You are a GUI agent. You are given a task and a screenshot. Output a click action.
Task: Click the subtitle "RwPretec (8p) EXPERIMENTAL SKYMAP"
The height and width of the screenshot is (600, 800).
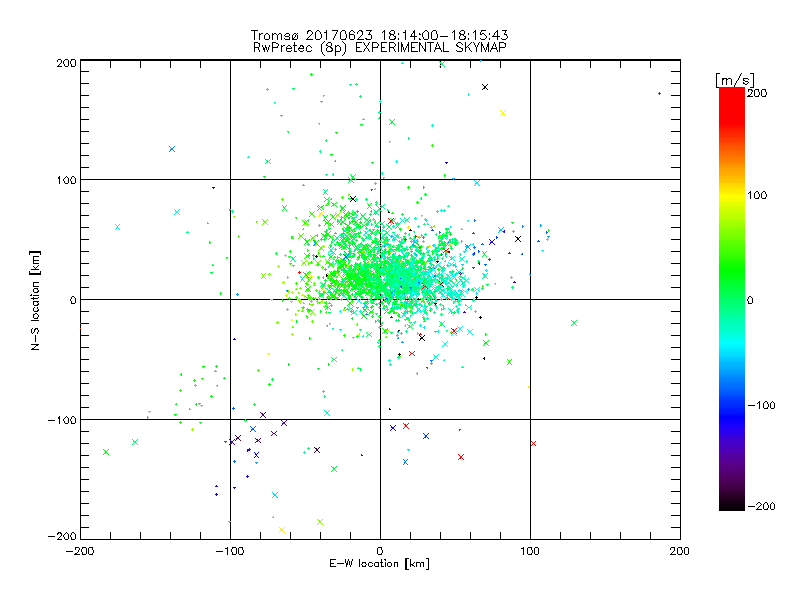380,47
